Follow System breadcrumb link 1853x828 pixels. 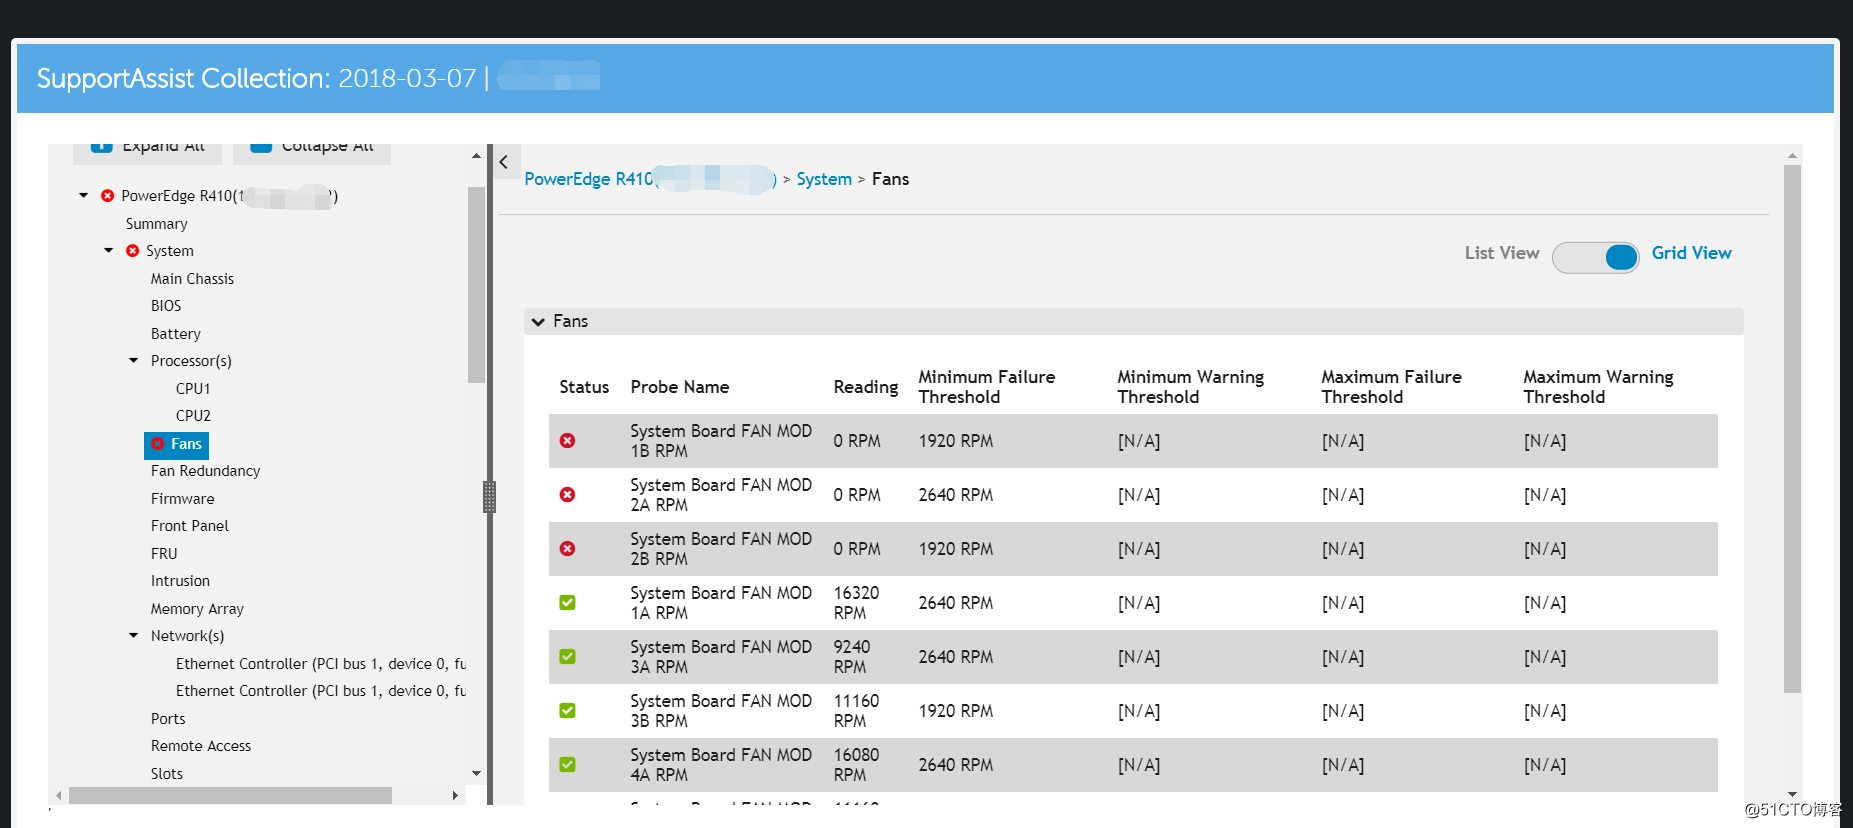(824, 179)
